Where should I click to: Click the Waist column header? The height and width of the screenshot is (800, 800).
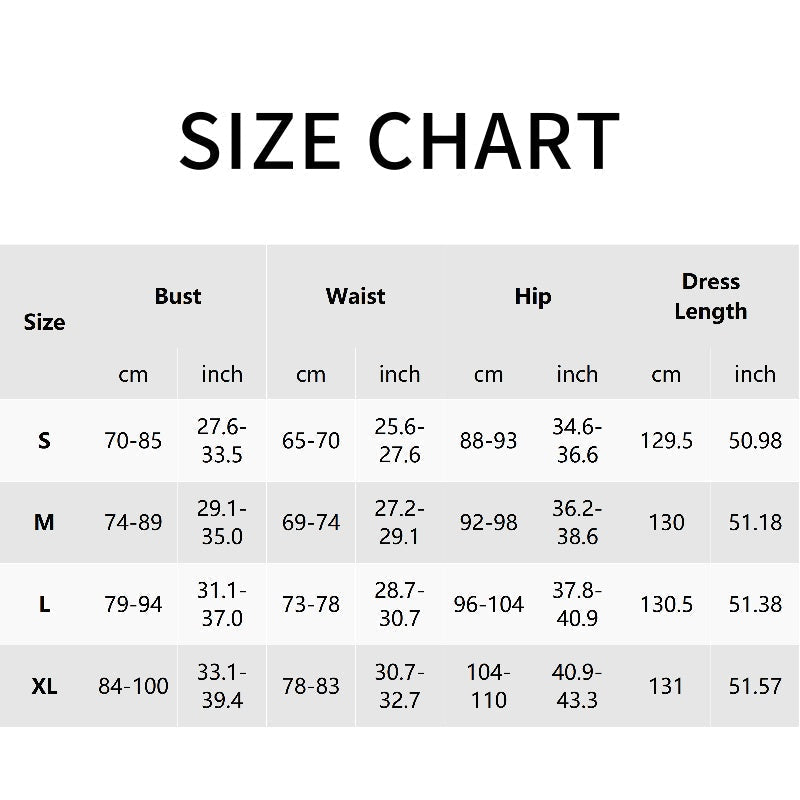pos(355,296)
